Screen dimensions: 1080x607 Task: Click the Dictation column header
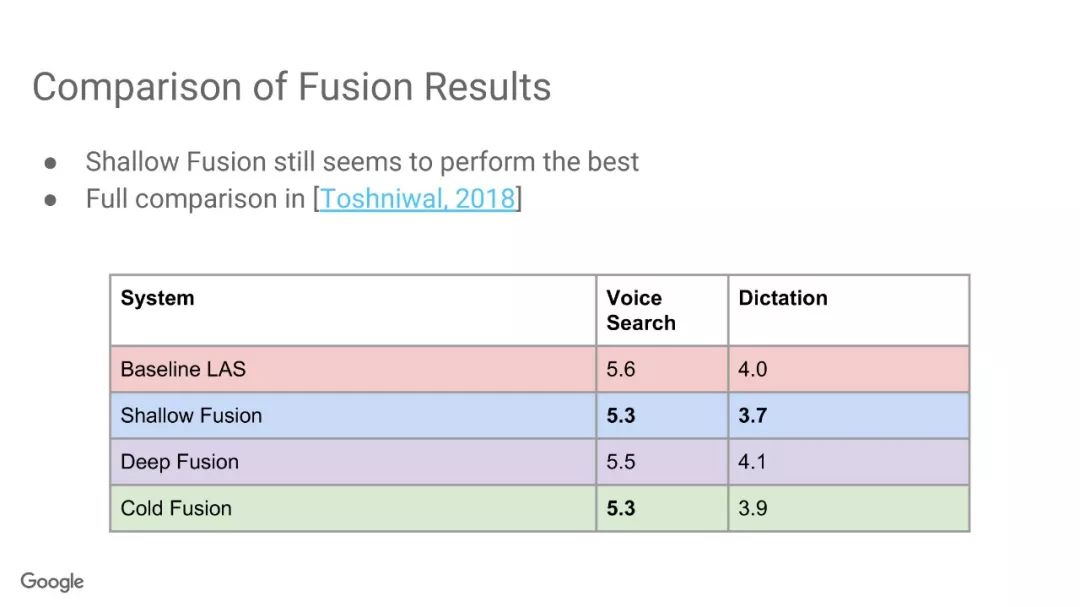pyautogui.click(x=782, y=298)
